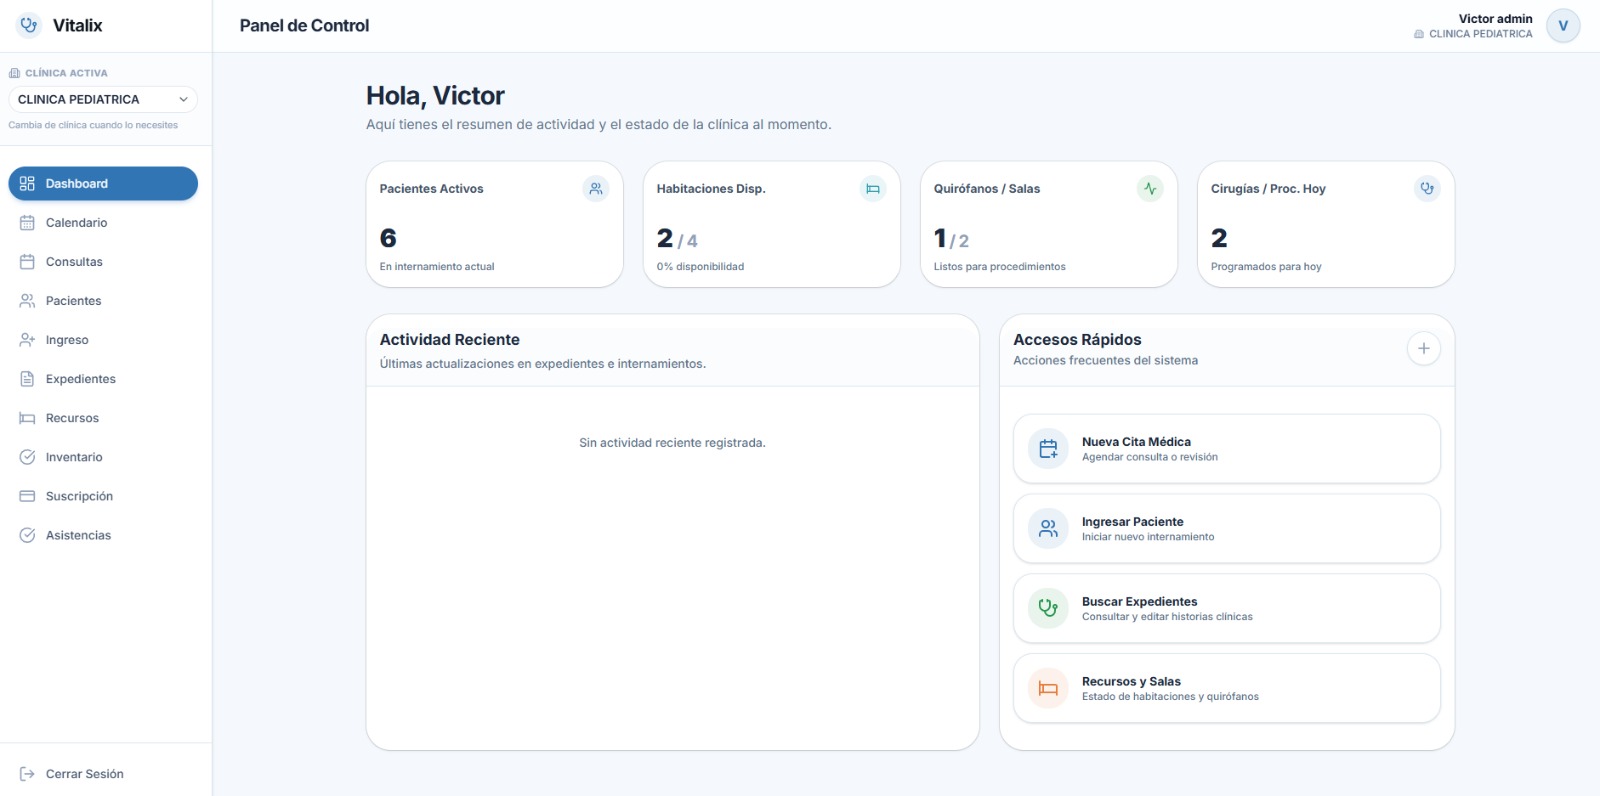Click the user avatar with letter V
The height and width of the screenshot is (796, 1600).
[1563, 26]
